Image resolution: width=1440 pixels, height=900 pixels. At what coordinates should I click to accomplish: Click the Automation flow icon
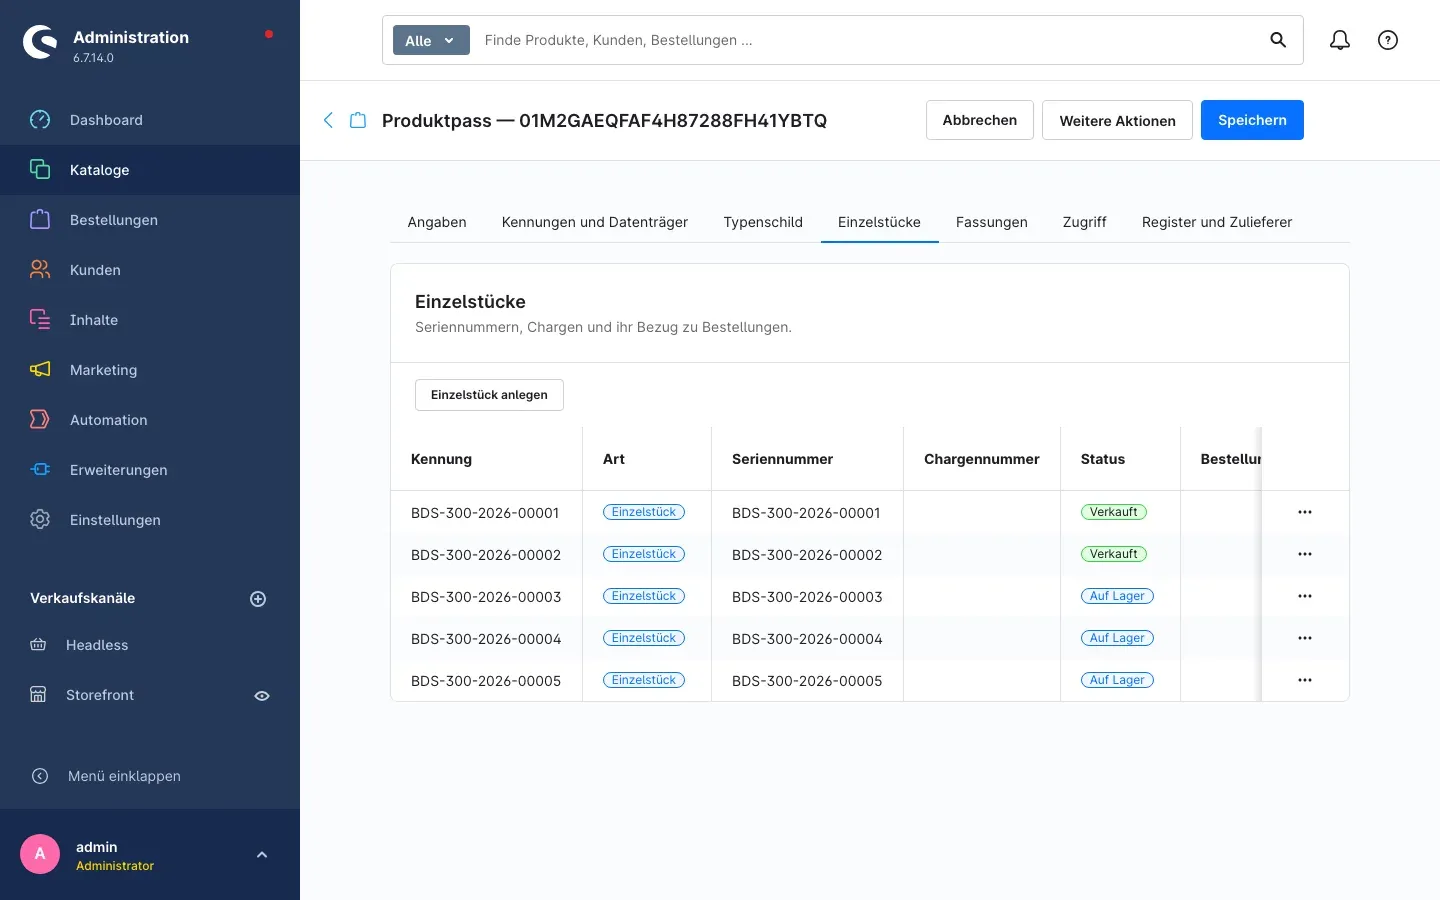[x=40, y=420]
